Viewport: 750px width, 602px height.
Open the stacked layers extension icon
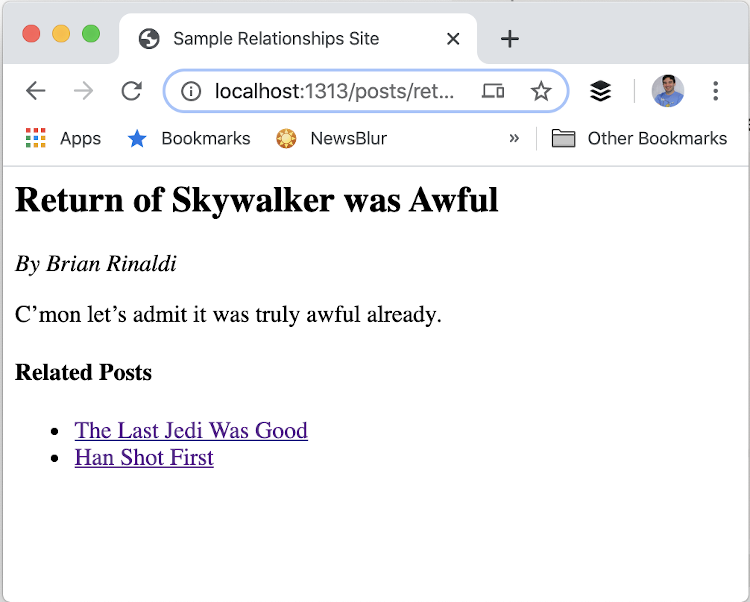[600, 91]
